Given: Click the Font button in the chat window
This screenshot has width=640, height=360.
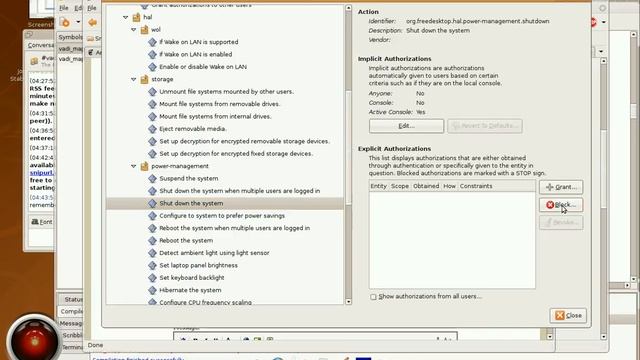Looking at the screenshot, I should pos(42,222).
